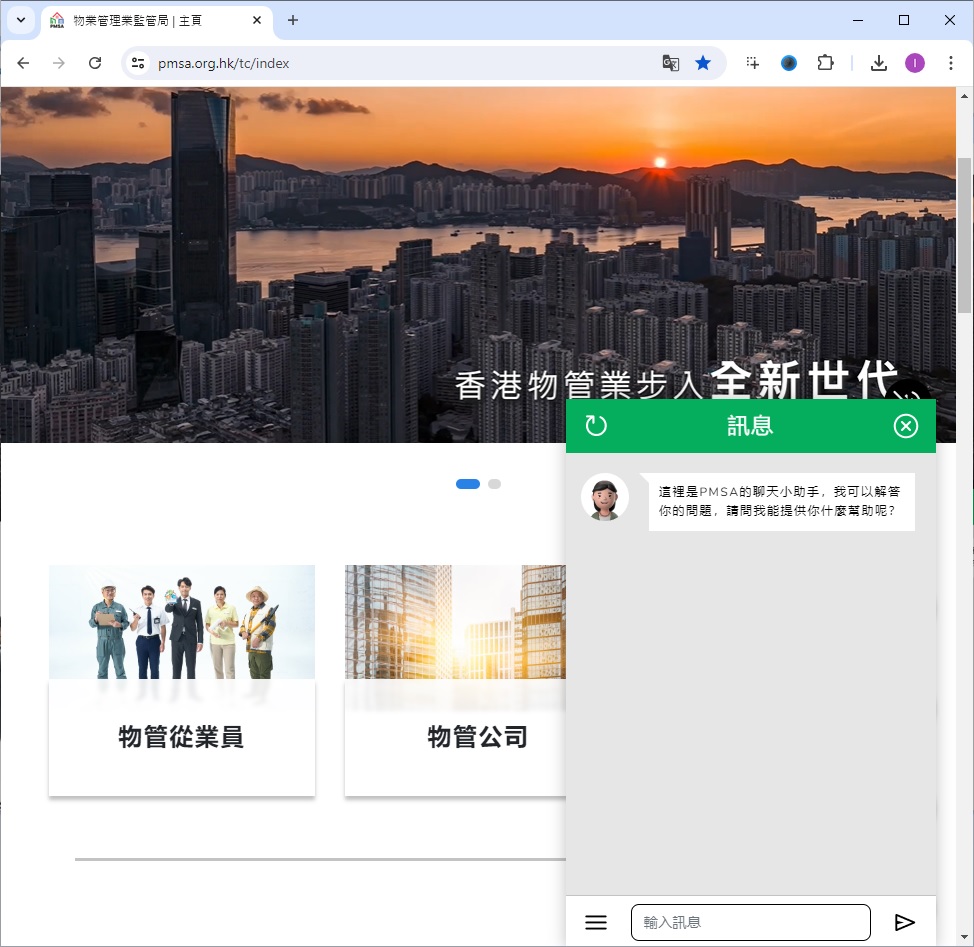Open the 物管從業員 card
This screenshot has height=947, width=974.
182,680
